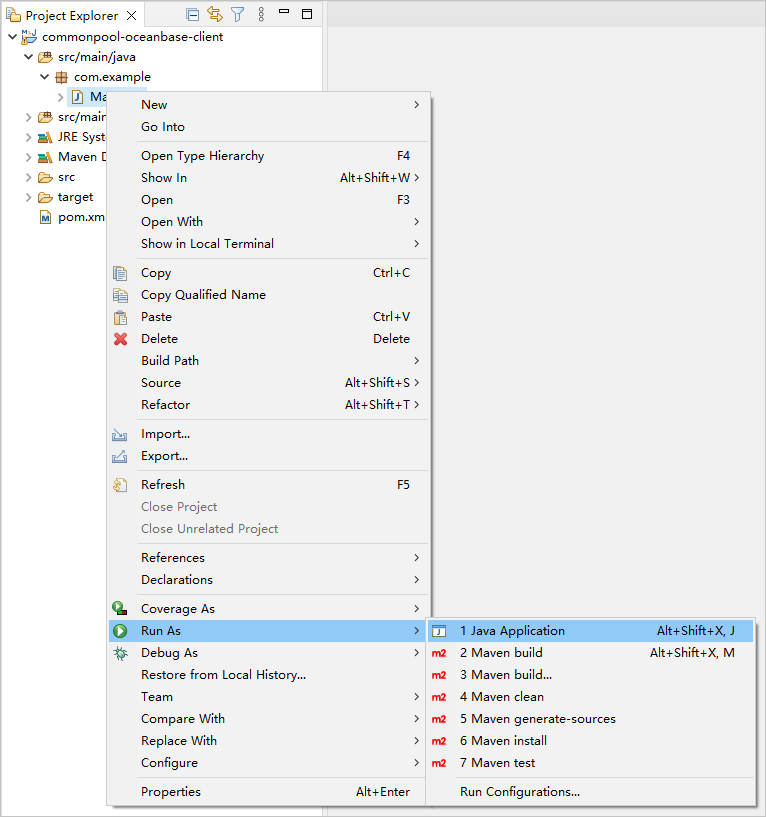Image resolution: width=766 pixels, height=817 pixels.
Task: Collapse the commonpool-oceanbase-client project node
Action: pyautogui.click(x=12, y=37)
